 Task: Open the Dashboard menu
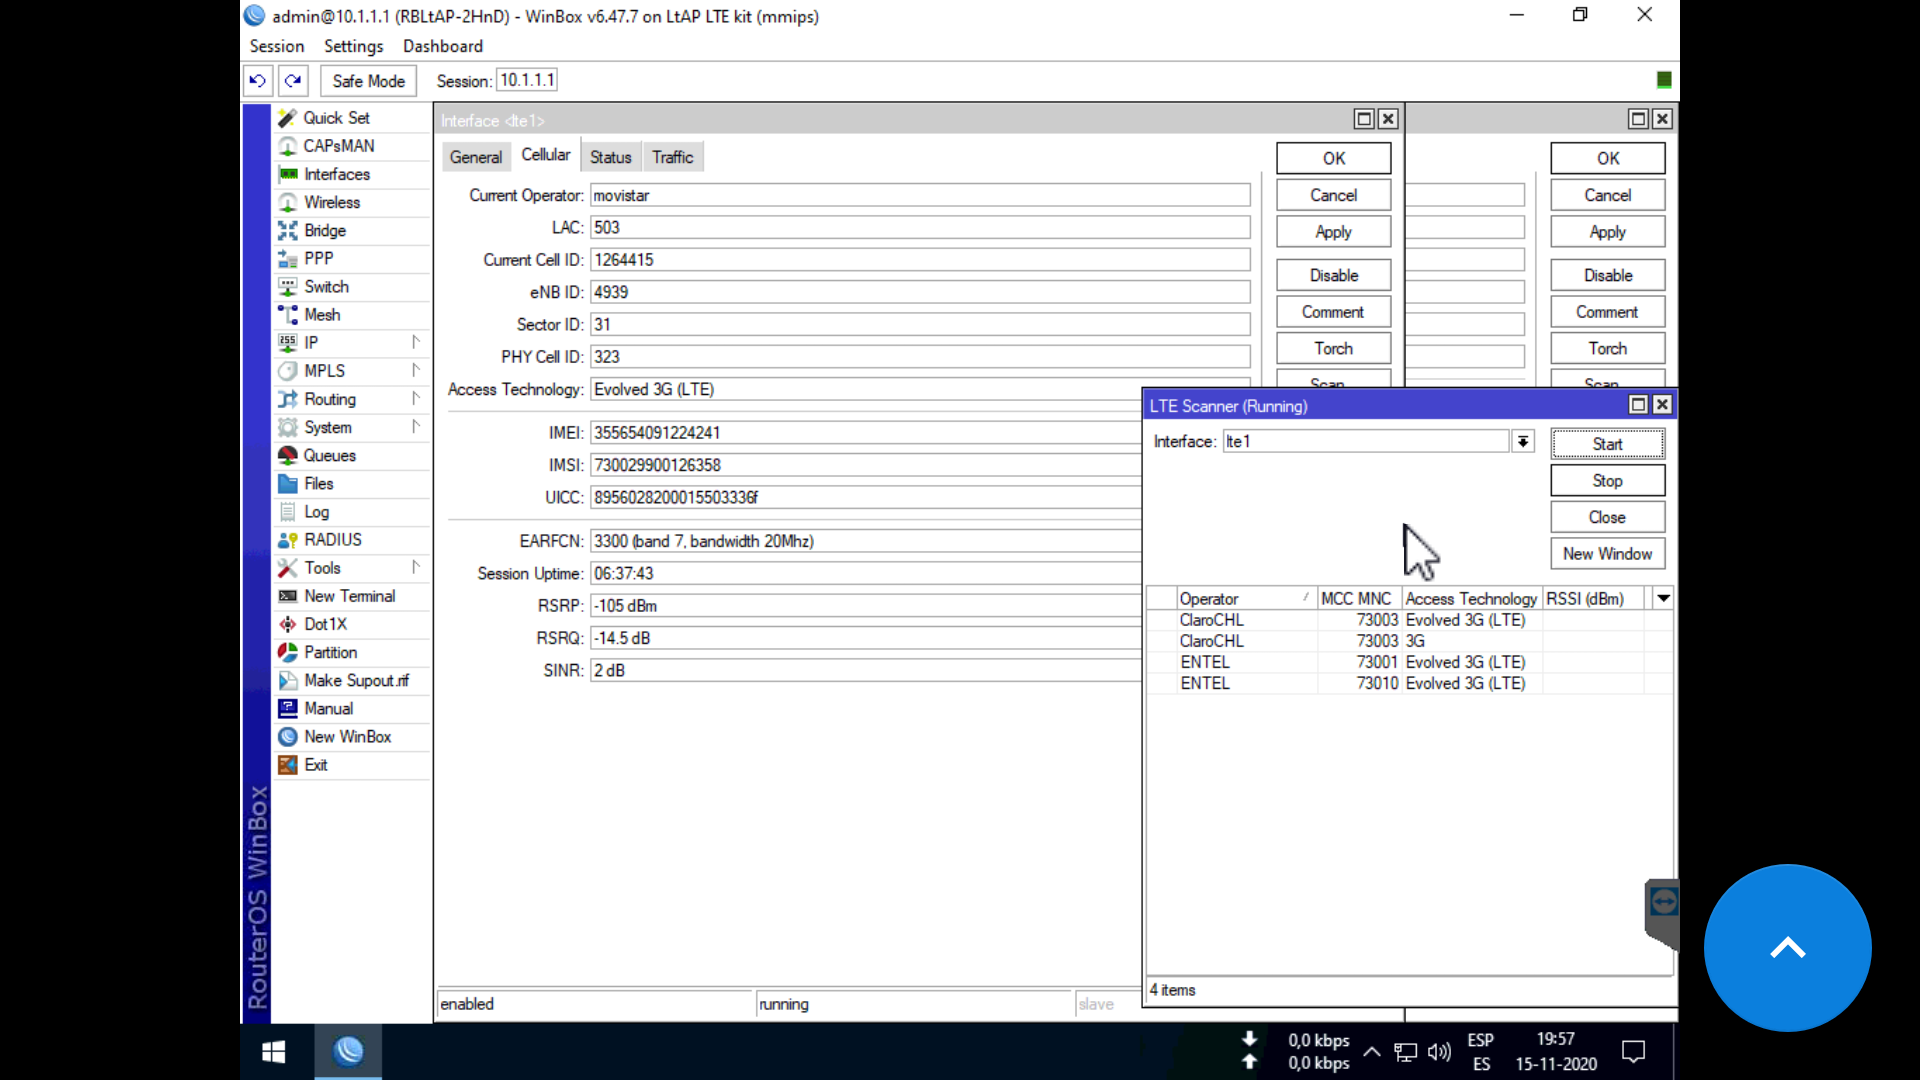(443, 46)
